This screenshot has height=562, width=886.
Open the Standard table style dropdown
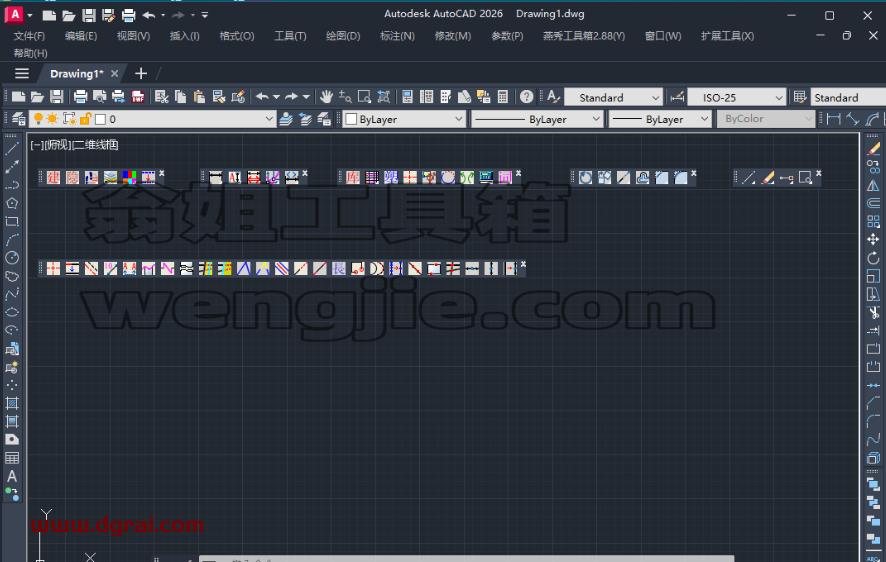848,97
